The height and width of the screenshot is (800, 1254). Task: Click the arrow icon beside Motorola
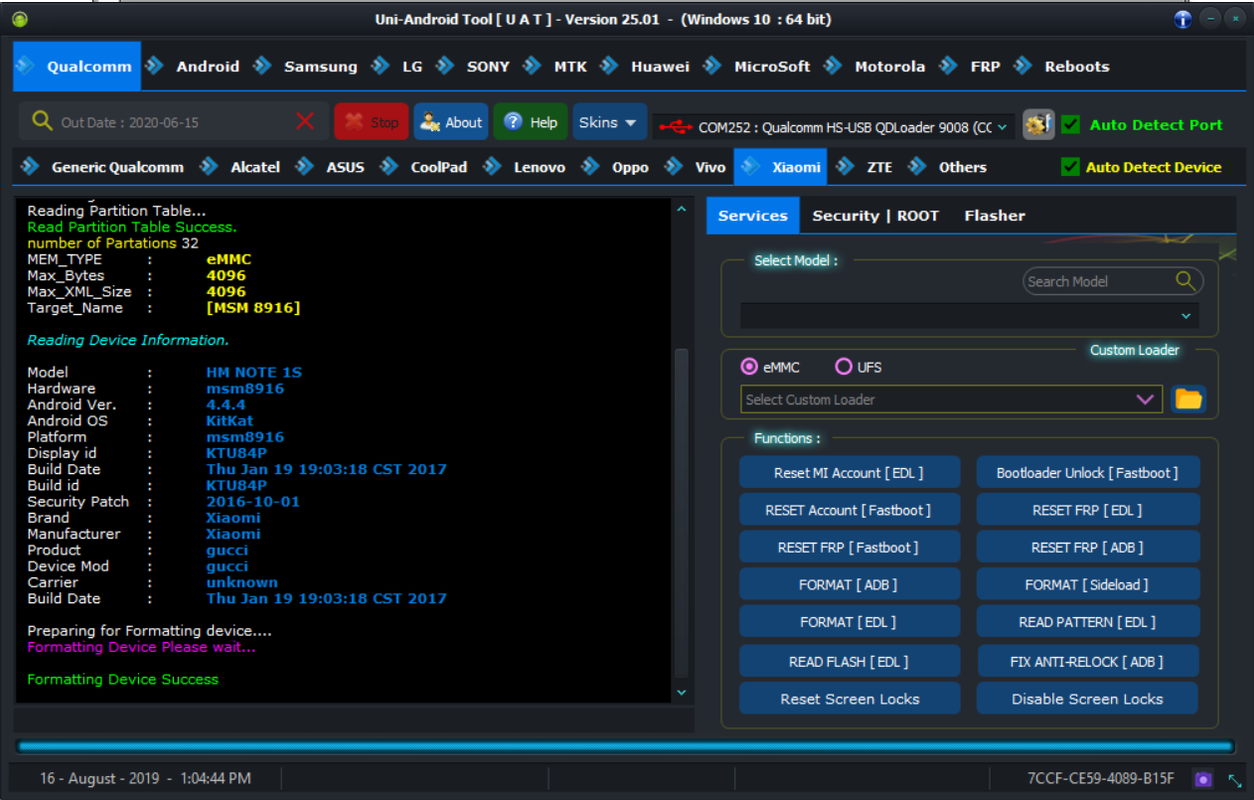833,66
